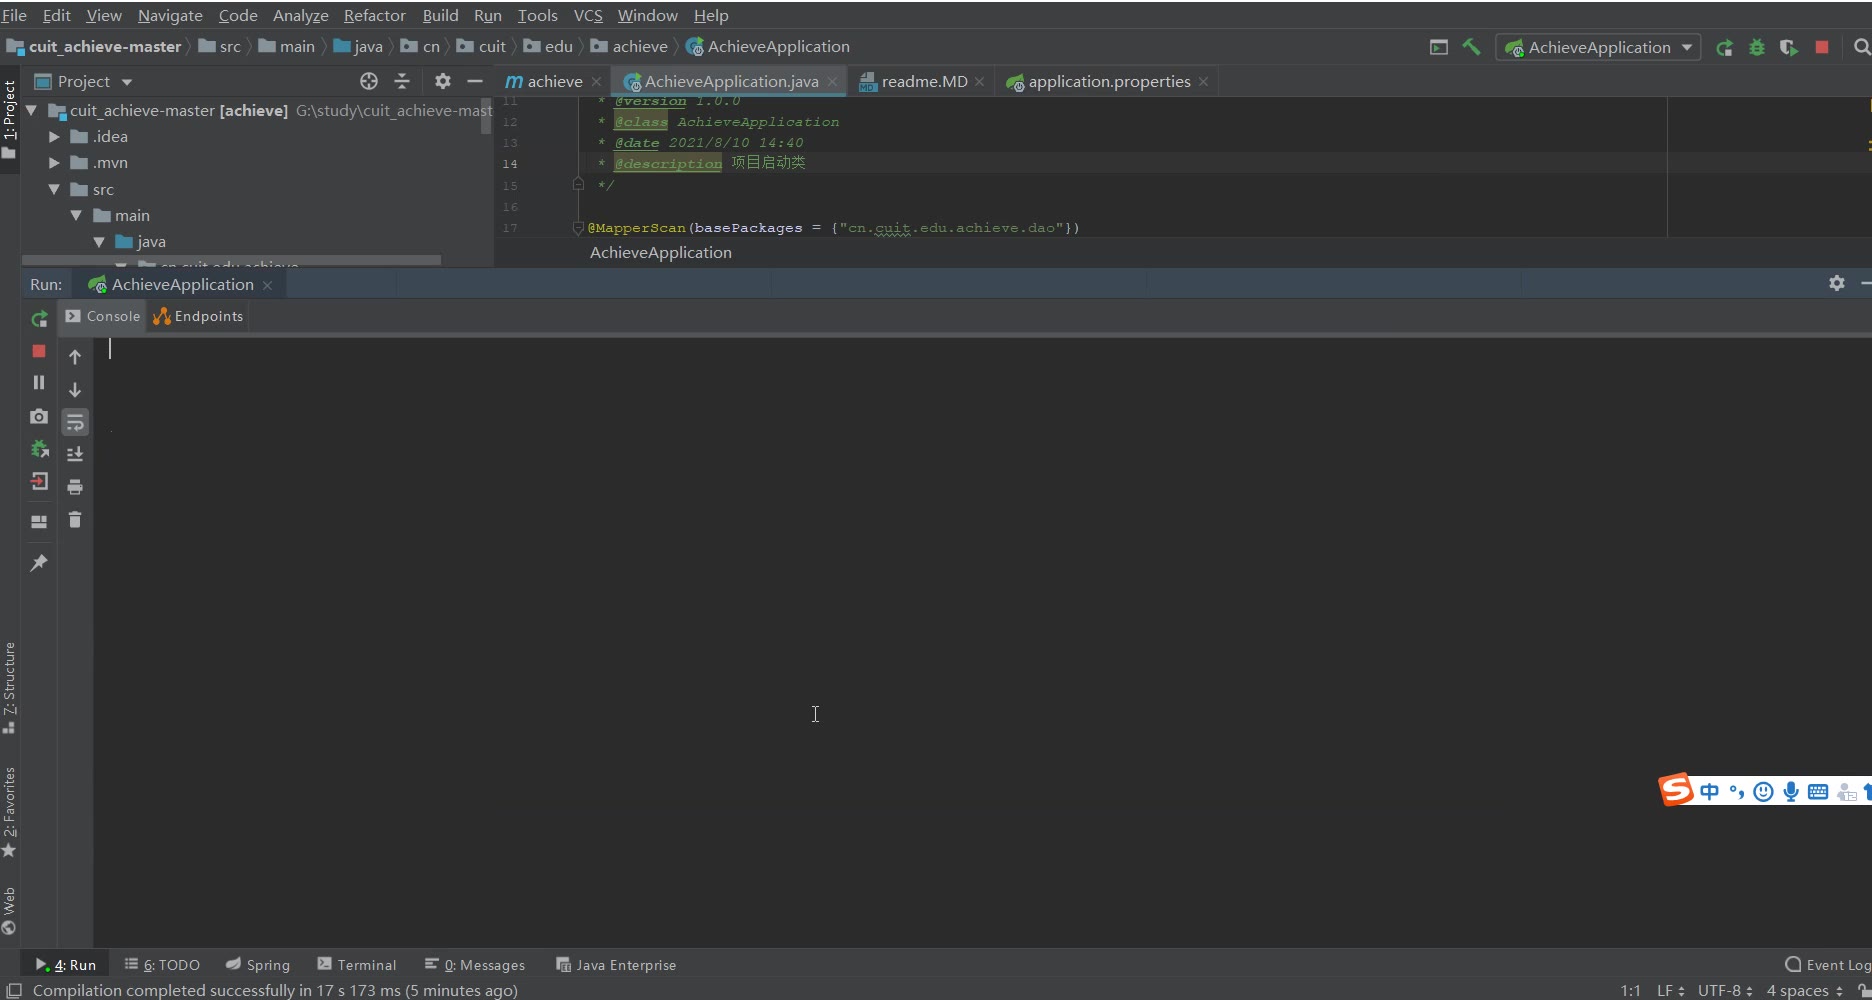Toggle scroll to end of console
Image resolution: width=1872 pixels, height=1000 pixels.
[x=75, y=455]
